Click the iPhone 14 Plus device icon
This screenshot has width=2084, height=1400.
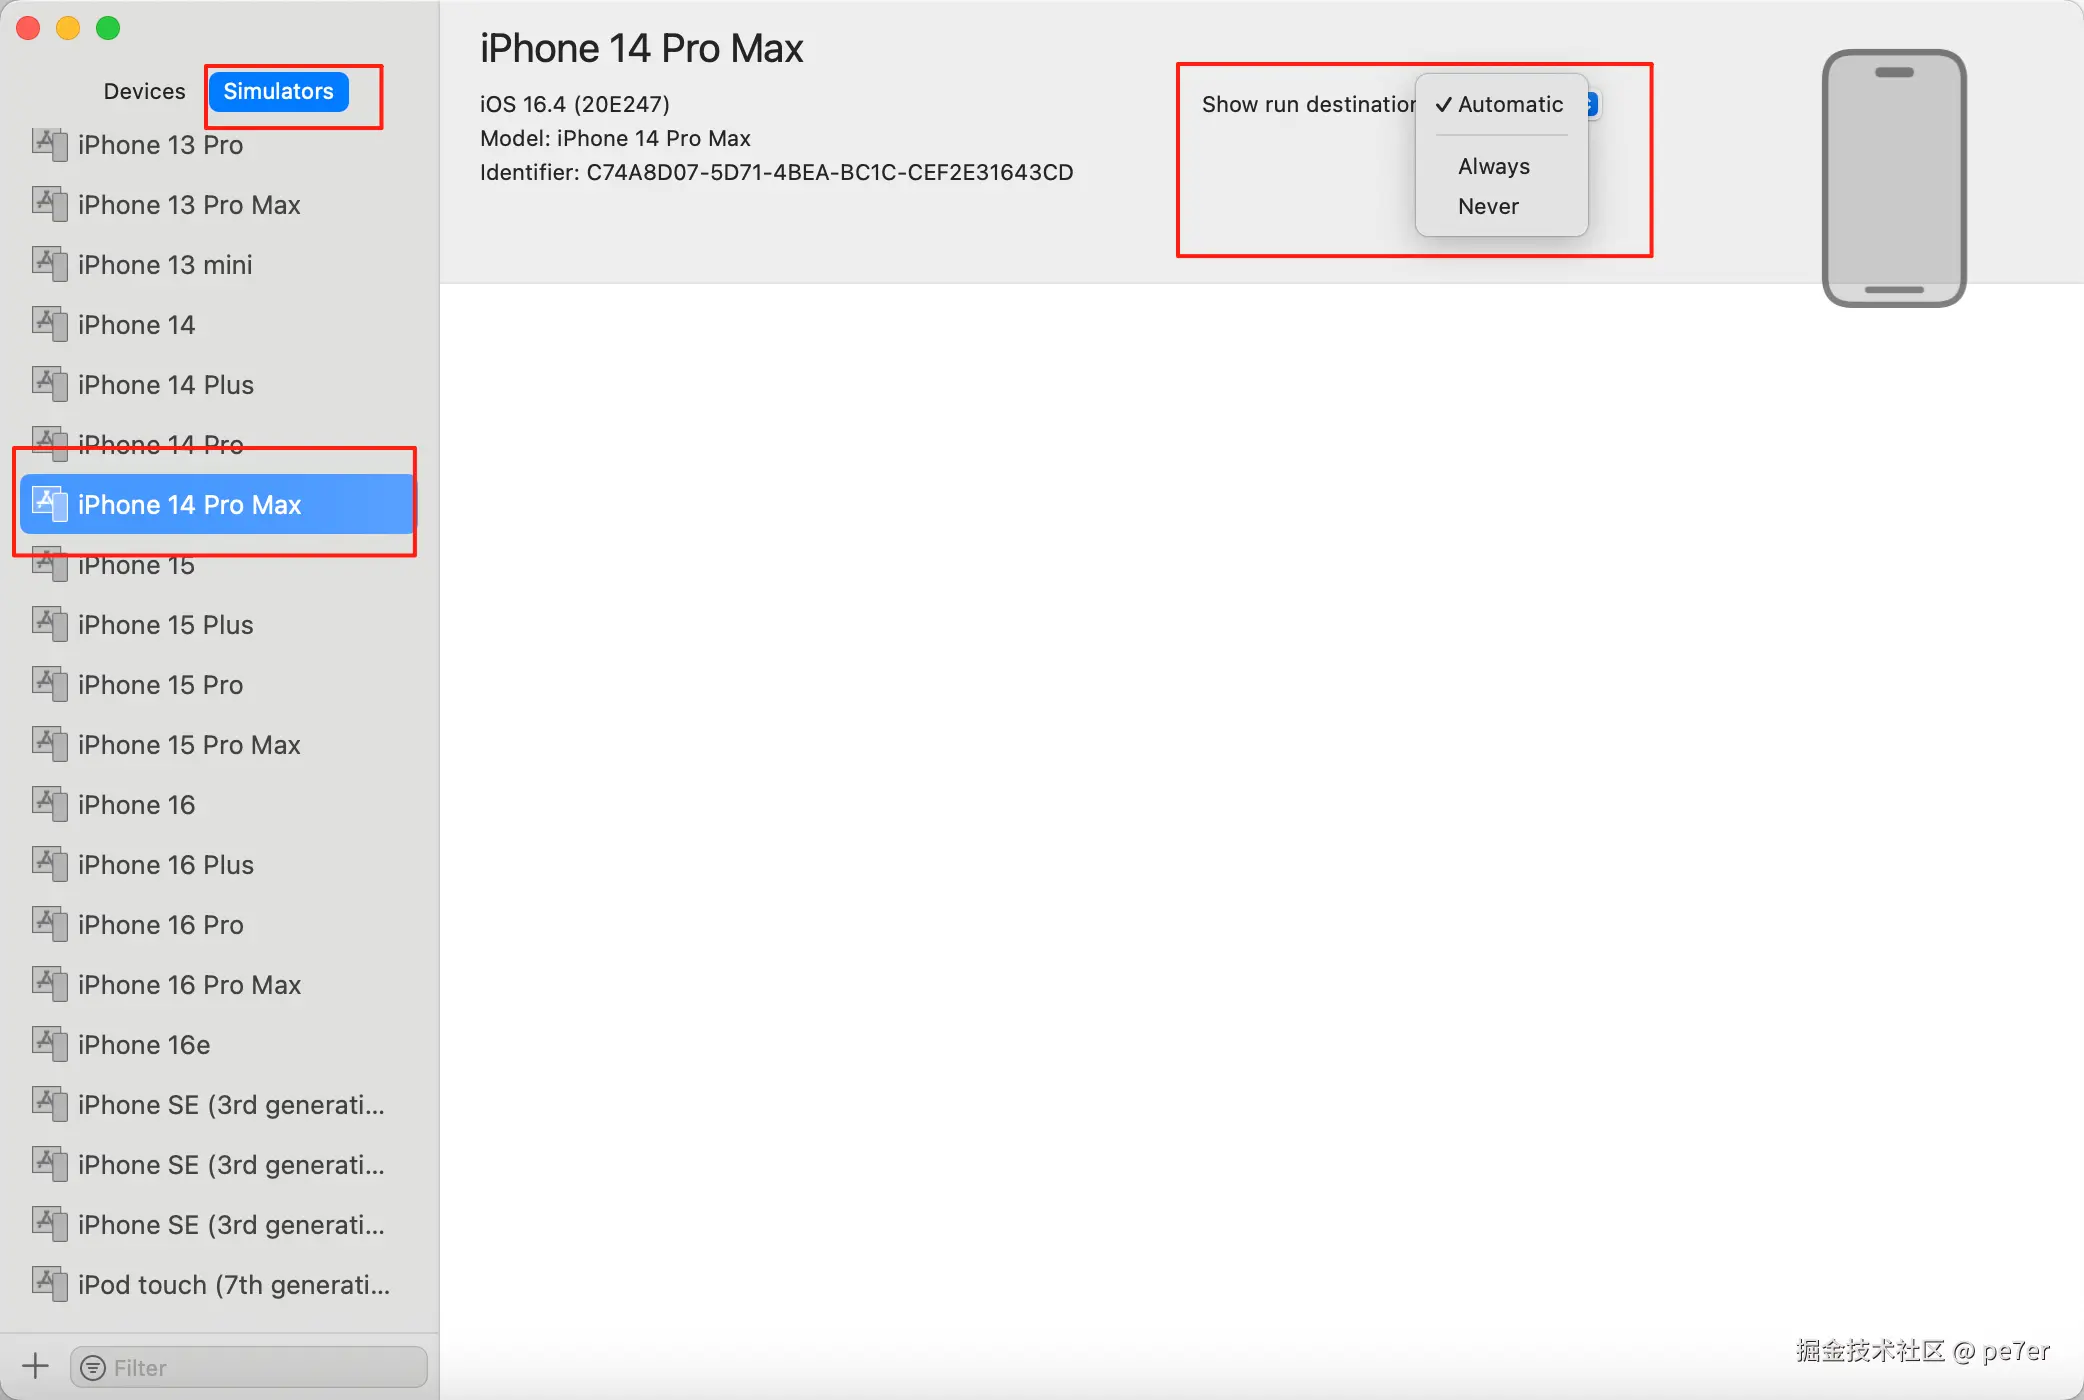click(50, 384)
